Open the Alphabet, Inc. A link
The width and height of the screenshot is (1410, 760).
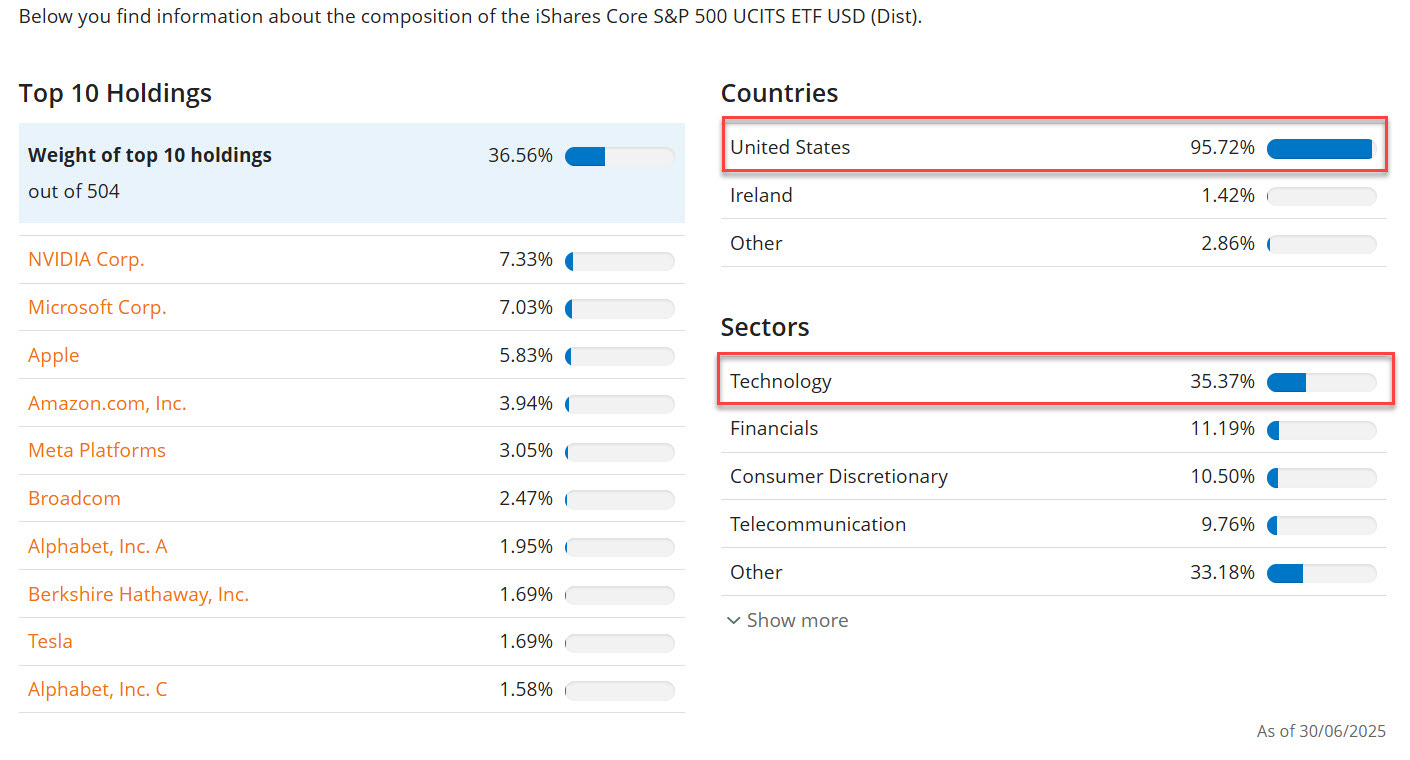coord(98,546)
